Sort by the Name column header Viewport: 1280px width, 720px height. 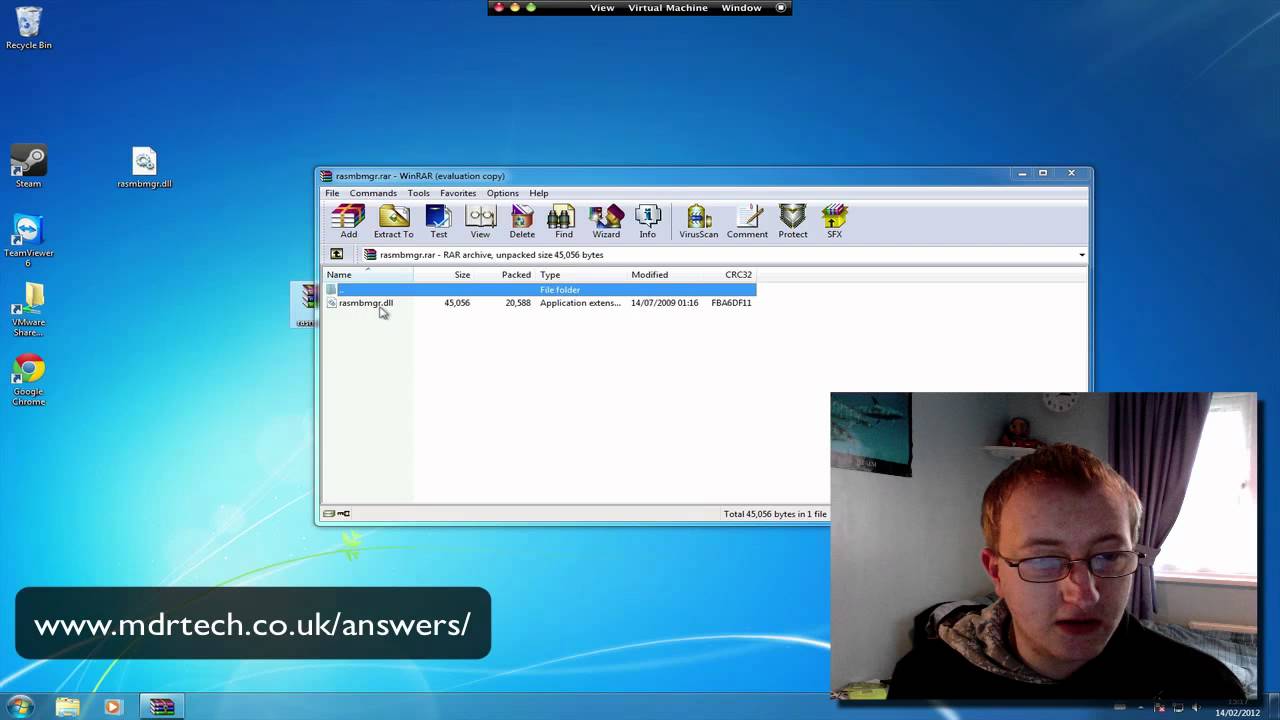click(367, 275)
